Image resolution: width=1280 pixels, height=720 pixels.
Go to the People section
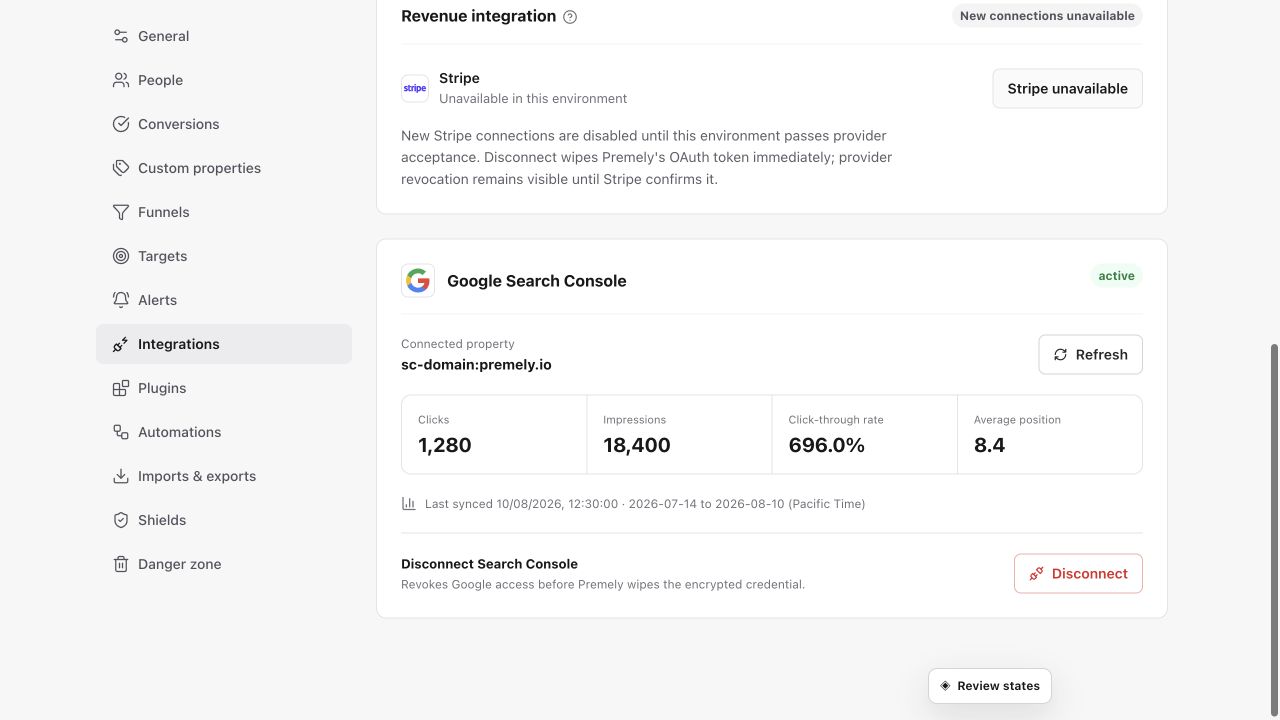coord(224,80)
